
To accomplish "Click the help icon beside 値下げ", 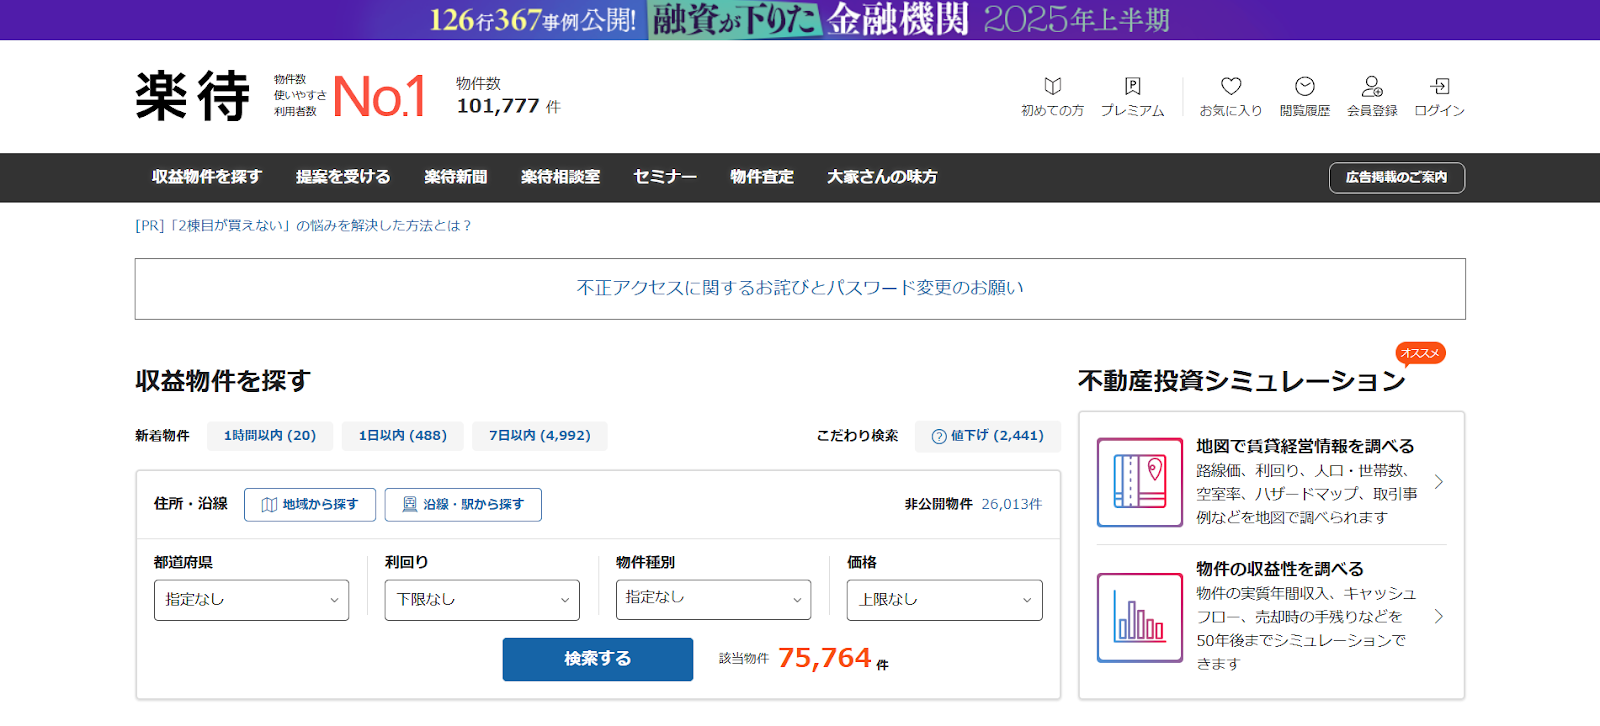I will click(x=939, y=436).
